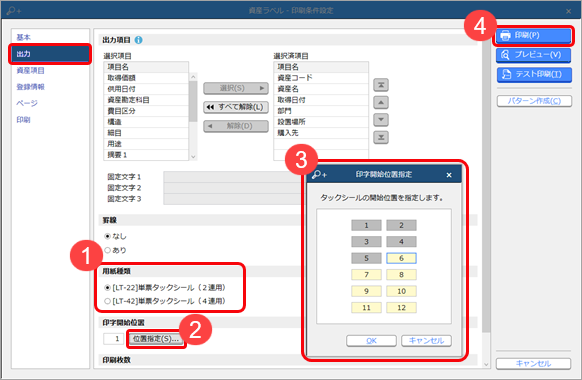The height and width of the screenshot is (380, 582).
Task: Select start position 8
Action: 401,275
